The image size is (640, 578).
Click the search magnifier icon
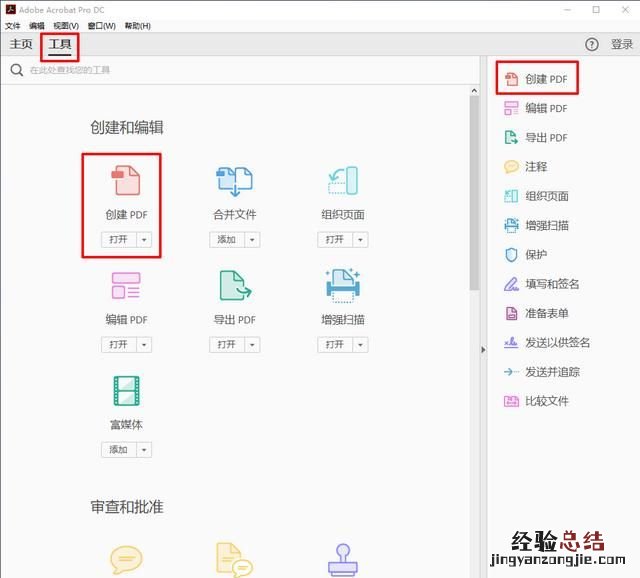(x=17, y=70)
